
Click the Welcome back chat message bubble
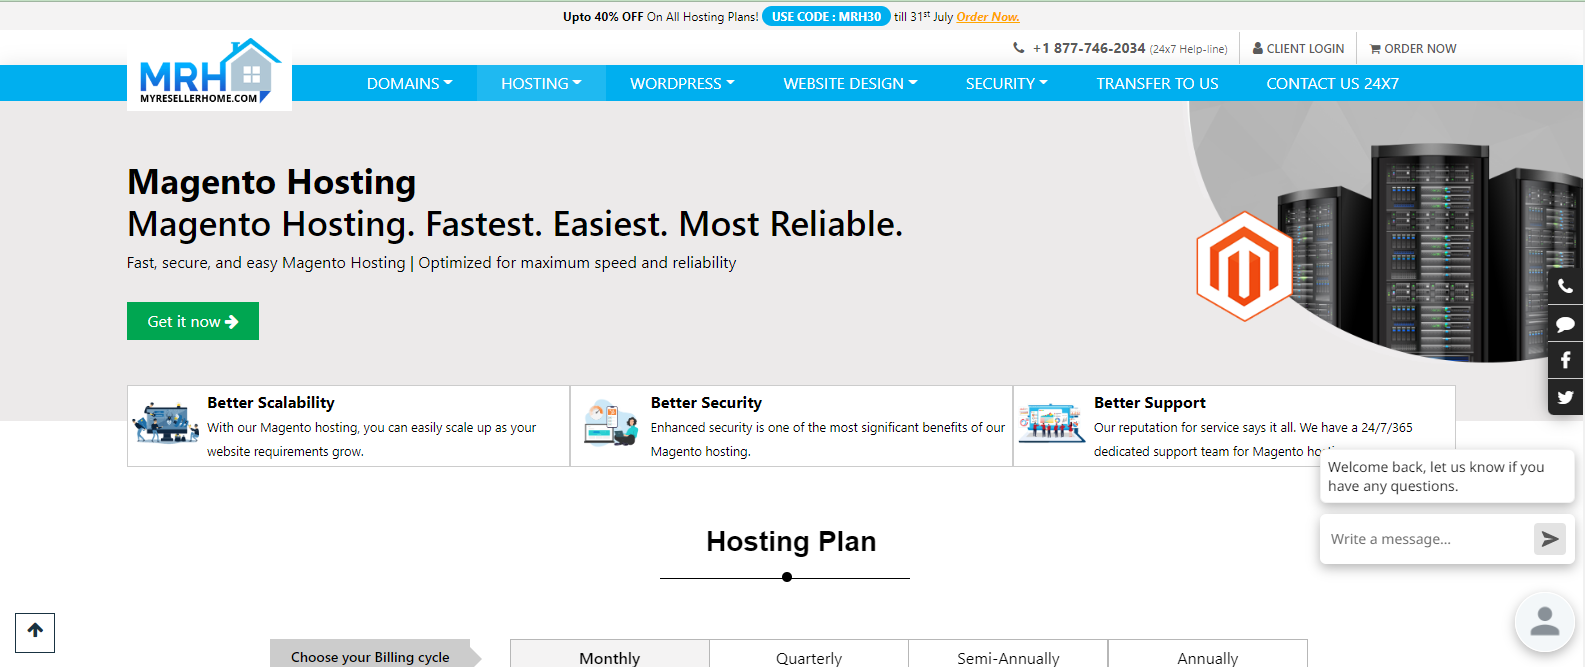click(x=1447, y=476)
